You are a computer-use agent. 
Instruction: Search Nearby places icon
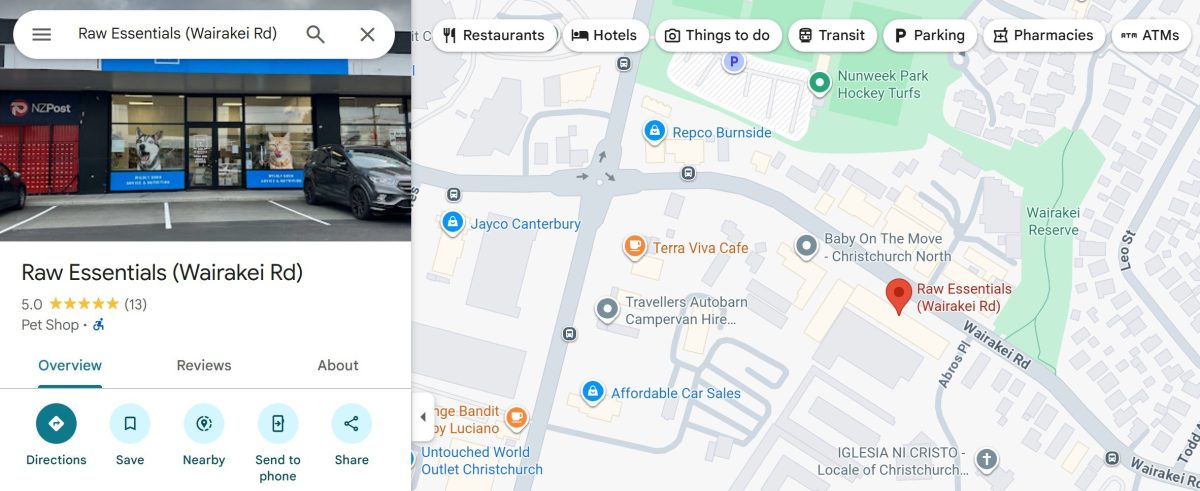(x=204, y=423)
